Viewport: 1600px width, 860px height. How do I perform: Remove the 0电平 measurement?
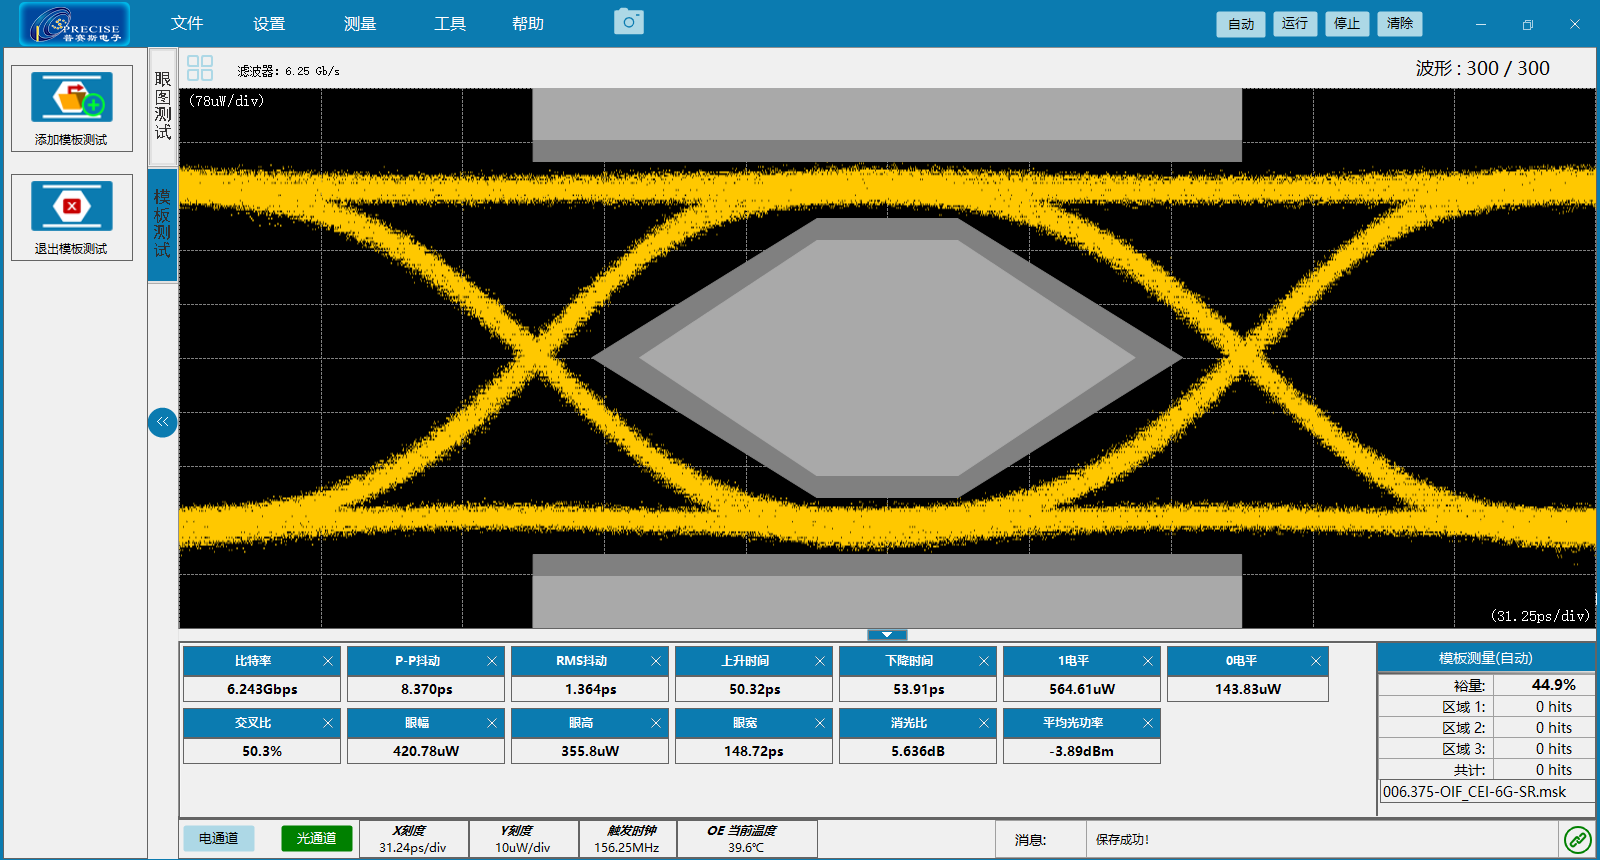pos(1316,661)
